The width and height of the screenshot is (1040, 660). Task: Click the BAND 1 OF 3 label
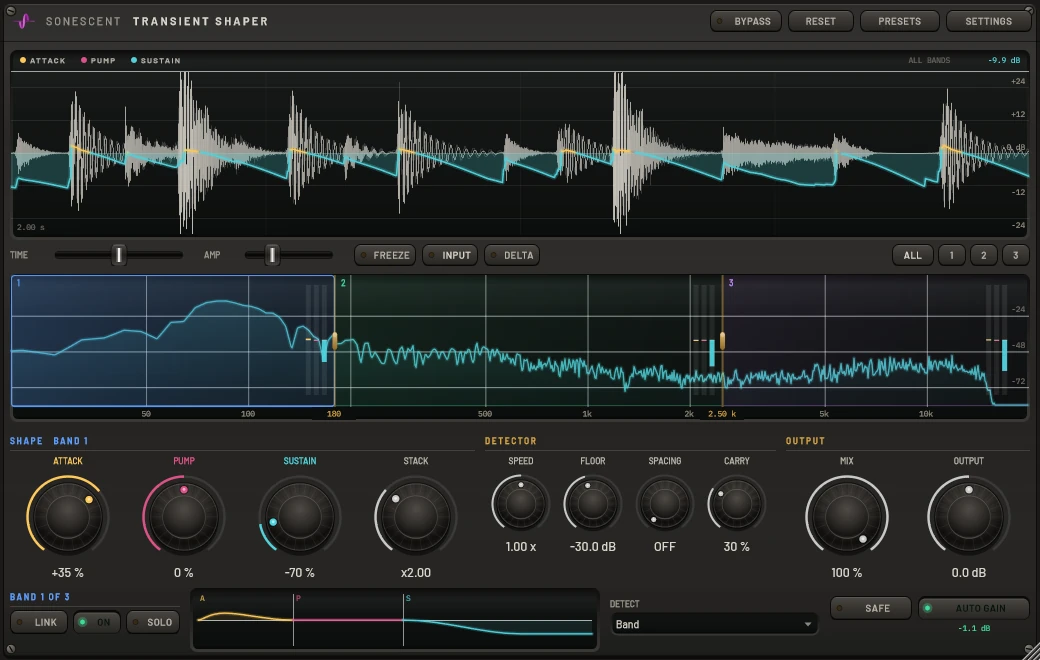pyautogui.click(x=40, y=597)
